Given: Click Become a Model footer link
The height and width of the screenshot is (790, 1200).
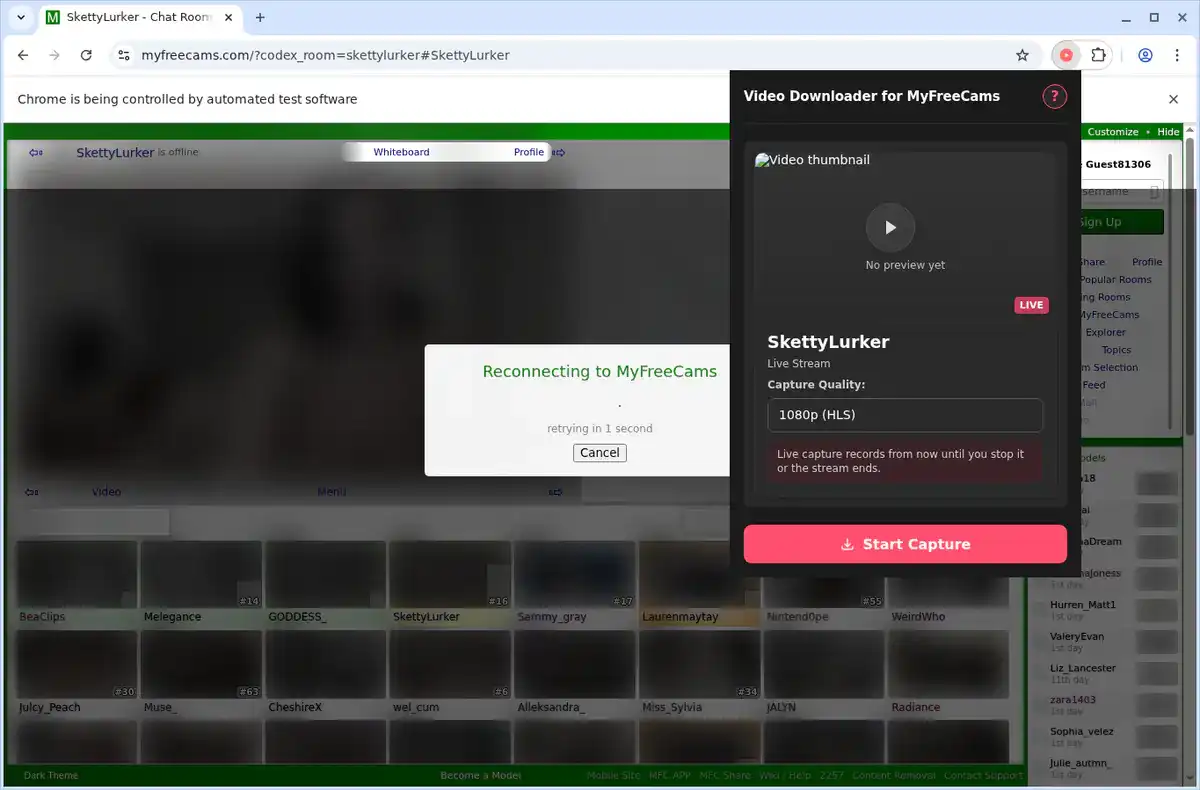Looking at the screenshot, I should 481,775.
